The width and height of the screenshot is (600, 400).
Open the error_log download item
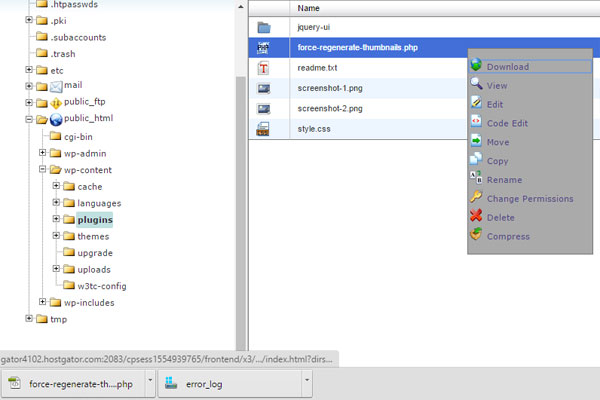point(230,384)
